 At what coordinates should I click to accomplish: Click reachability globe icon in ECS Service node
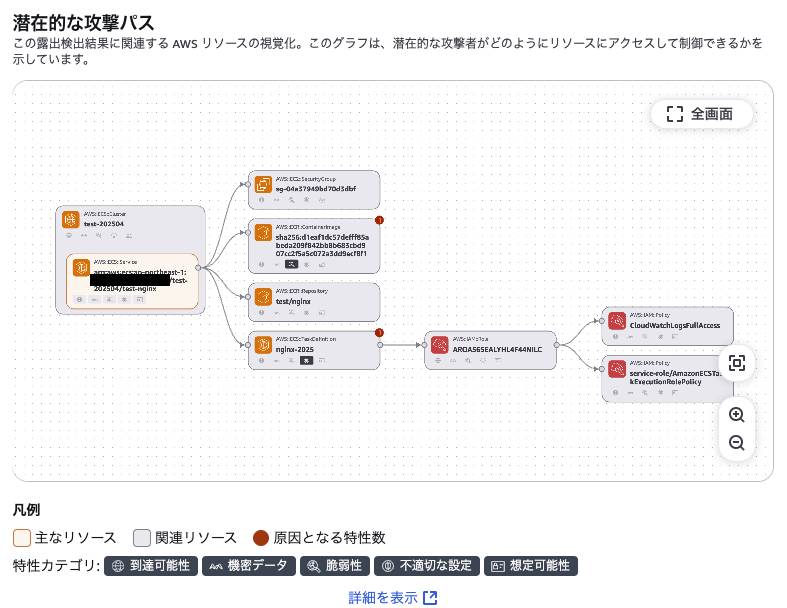(x=79, y=299)
